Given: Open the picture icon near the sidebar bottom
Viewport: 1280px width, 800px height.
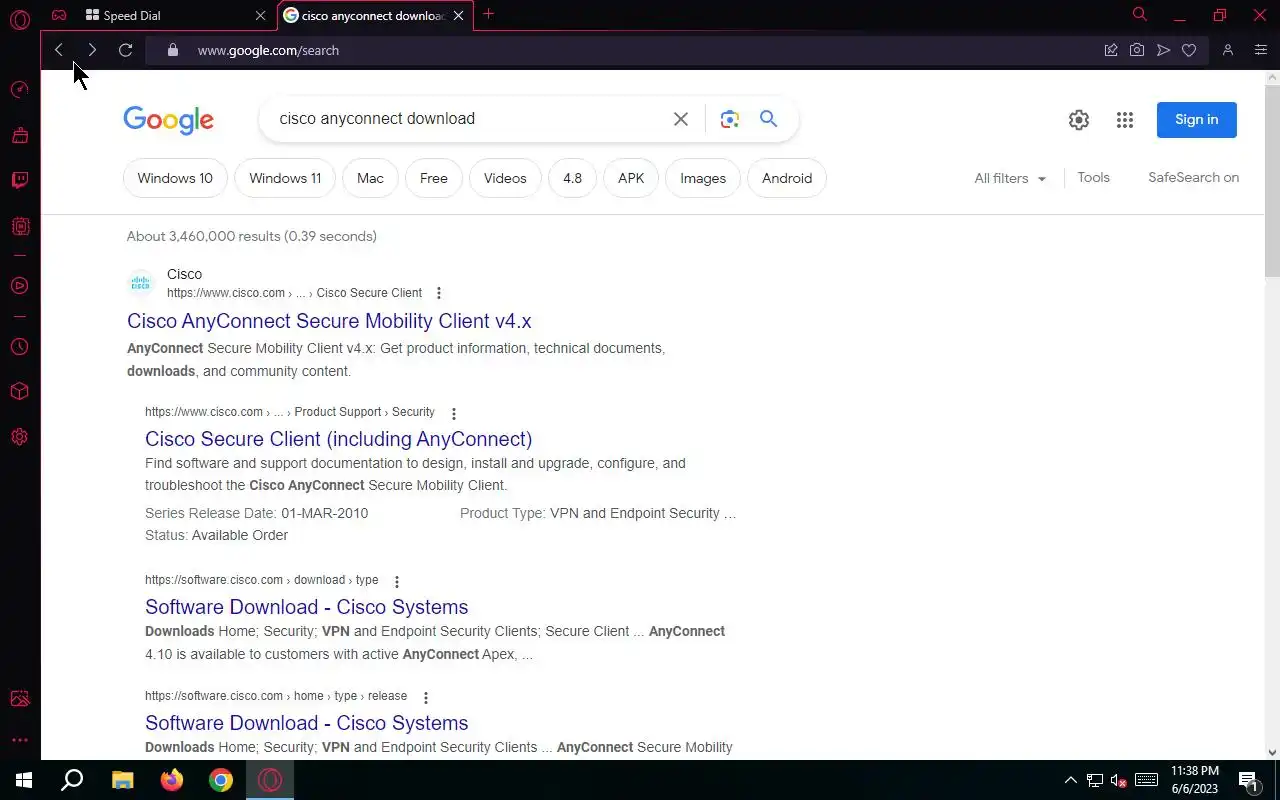Looking at the screenshot, I should 19,699.
